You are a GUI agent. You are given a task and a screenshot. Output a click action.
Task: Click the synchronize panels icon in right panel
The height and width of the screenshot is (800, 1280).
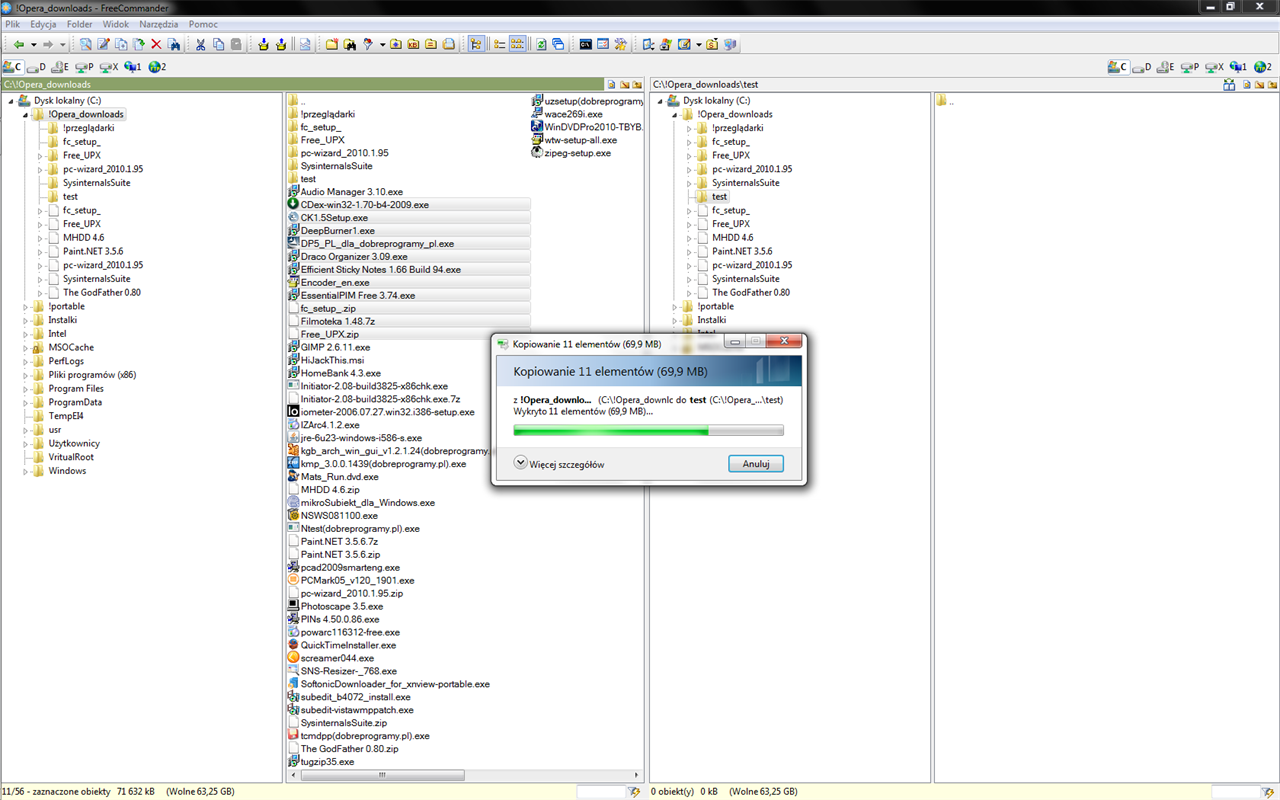tap(1229, 84)
